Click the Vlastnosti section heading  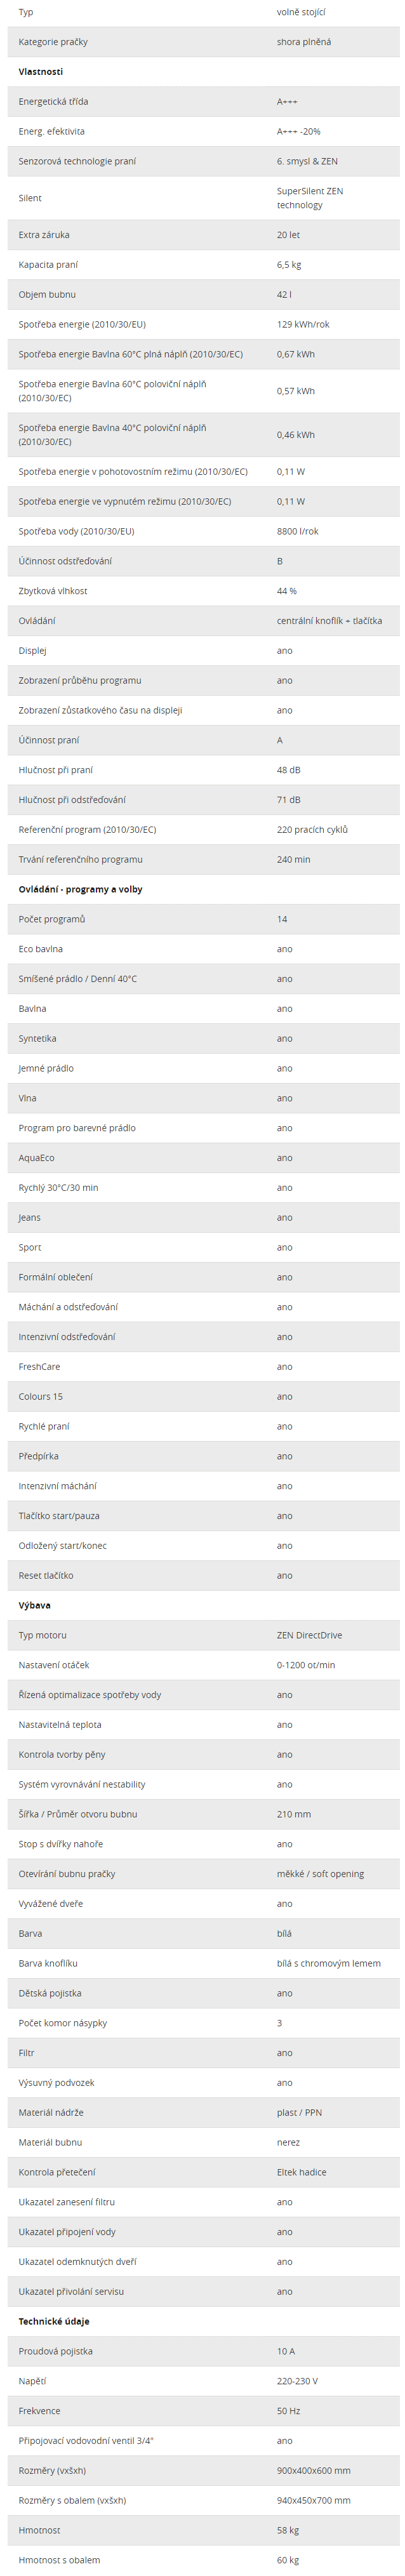coord(40,72)
